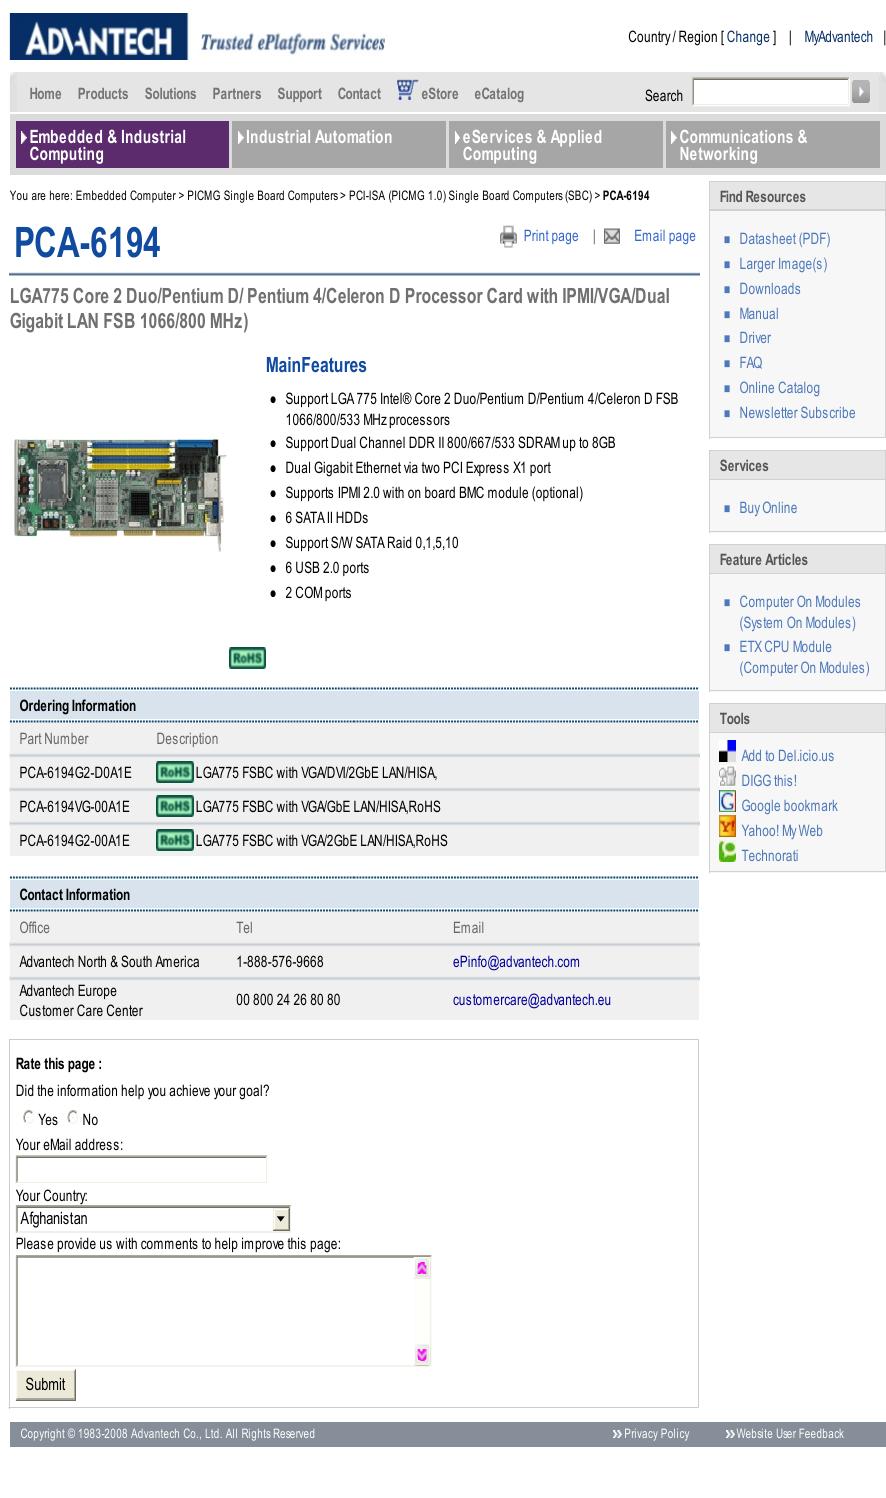Open Computer On Modules article link

point(799,612)
